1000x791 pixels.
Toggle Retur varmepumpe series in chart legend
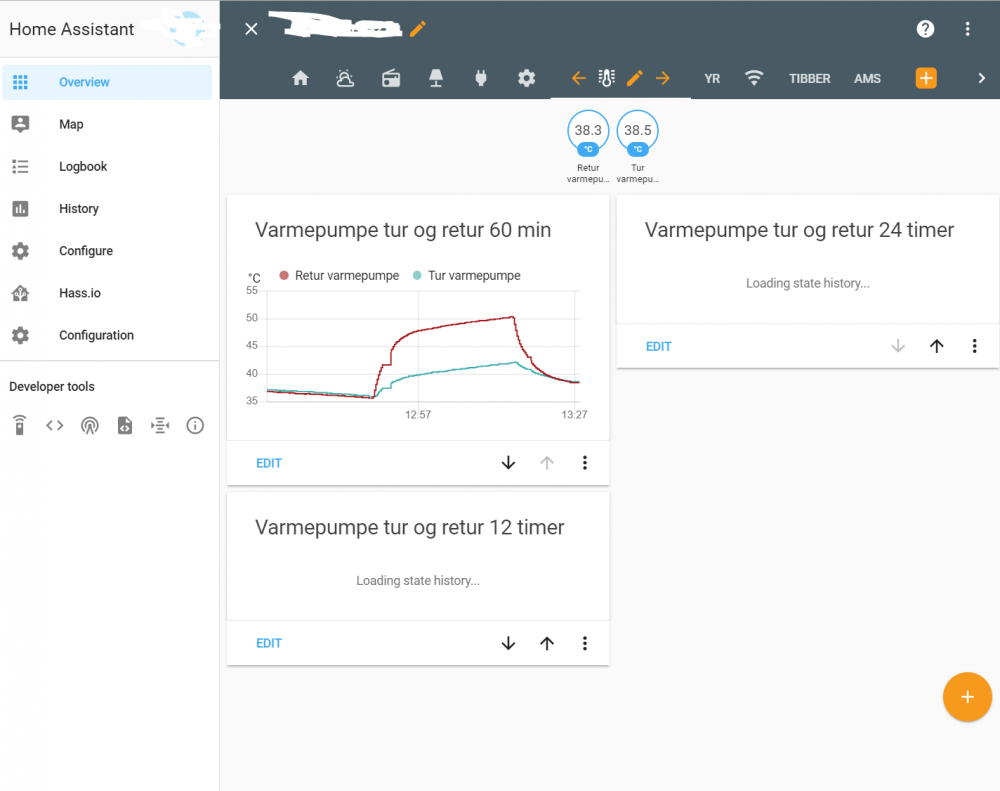tap(340, 276)
